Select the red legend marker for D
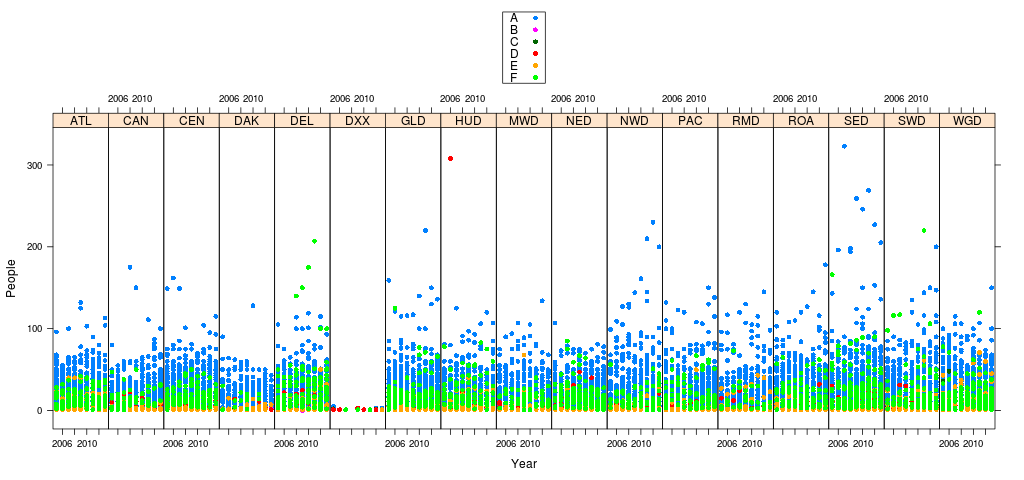Screen dimensions: 1024x480 point(536,53)
